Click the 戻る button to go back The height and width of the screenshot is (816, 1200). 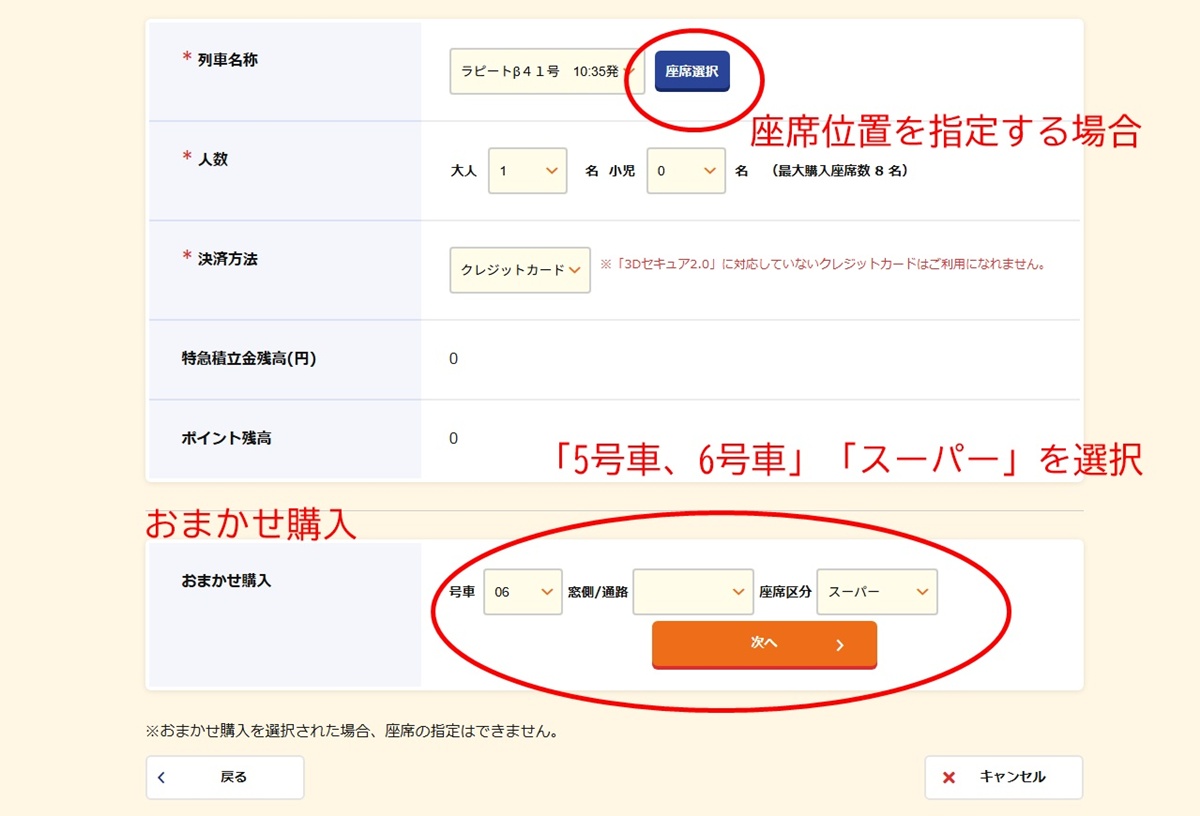[x=224, y=777]
